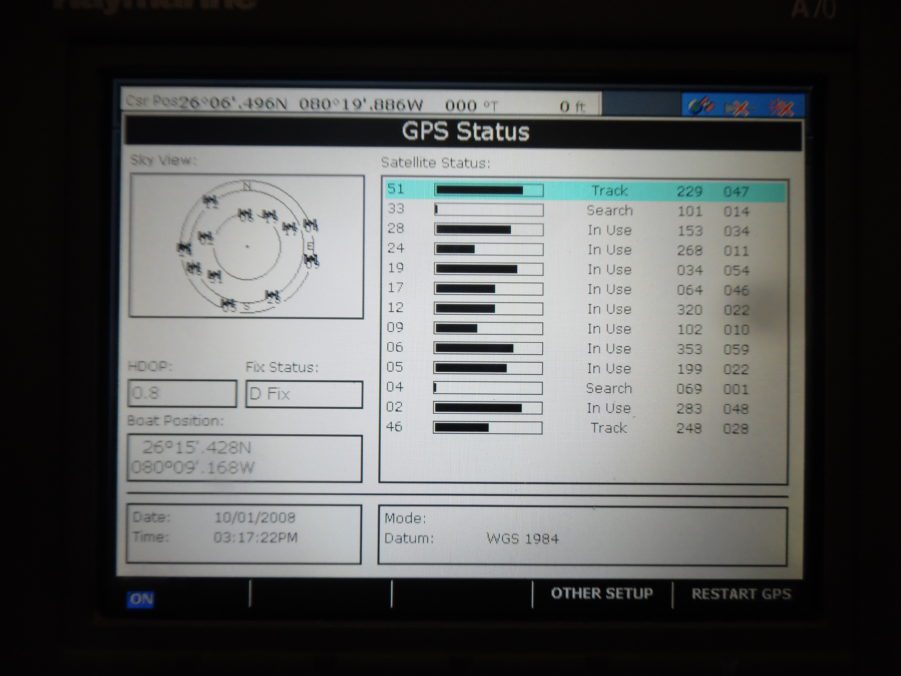Select satellite 02 icon in Sky View

coord(205,238)
